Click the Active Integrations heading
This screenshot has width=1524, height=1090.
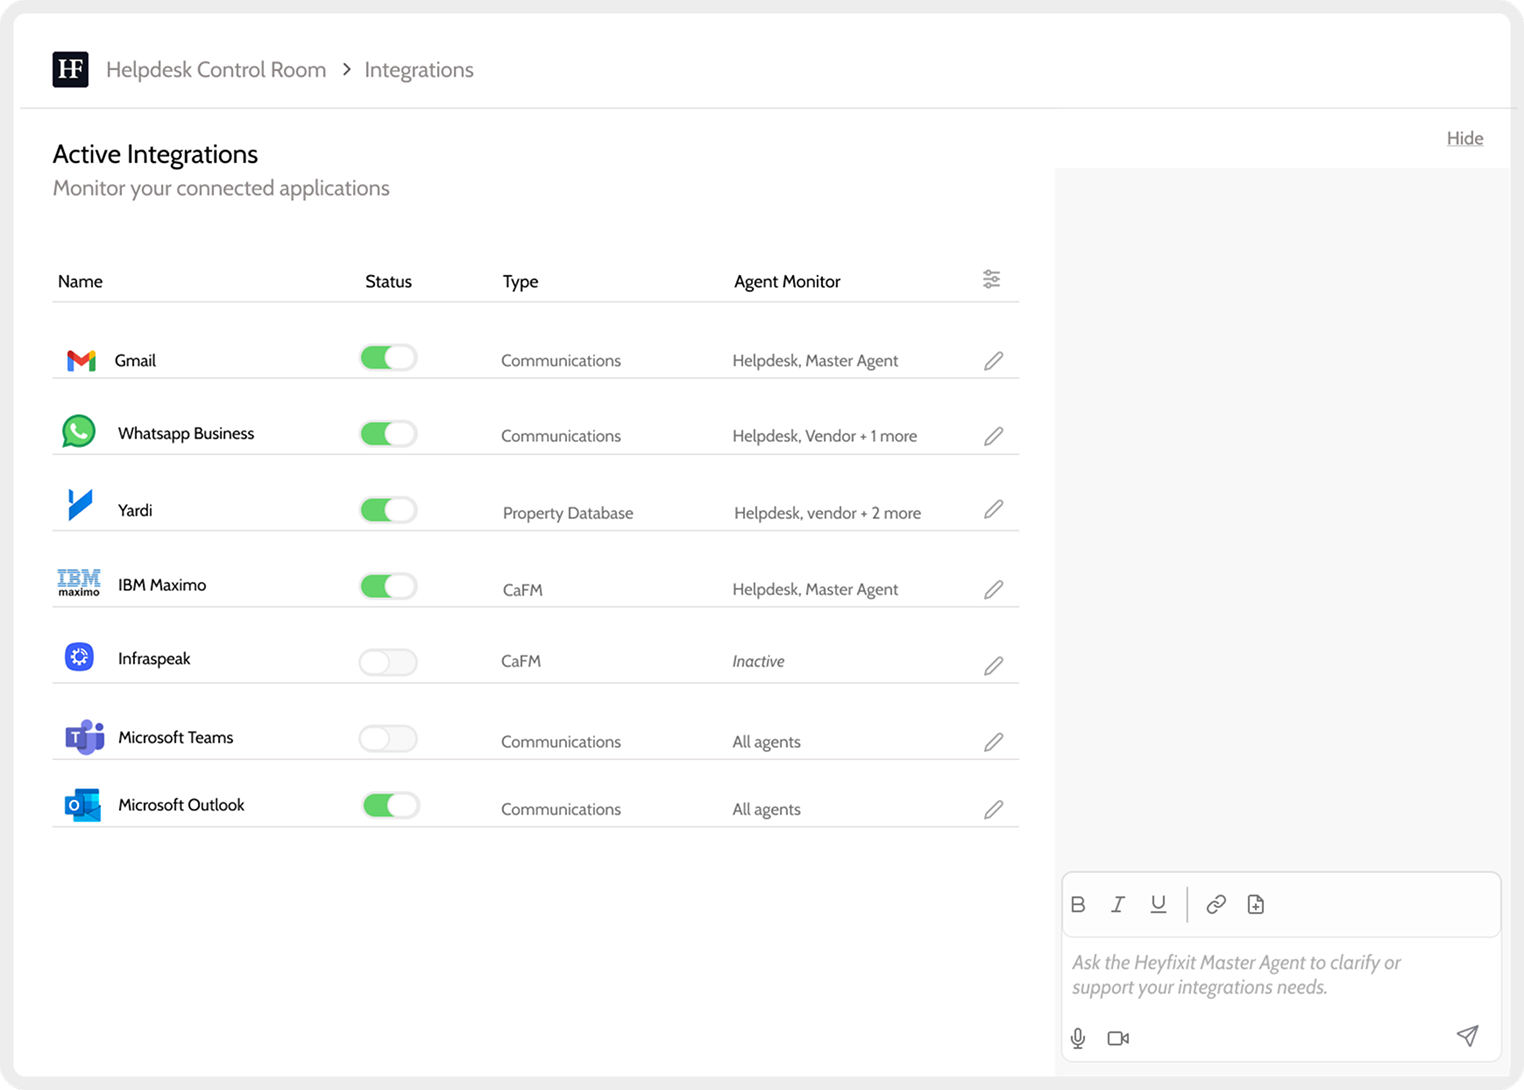click(x=155, y=154)
